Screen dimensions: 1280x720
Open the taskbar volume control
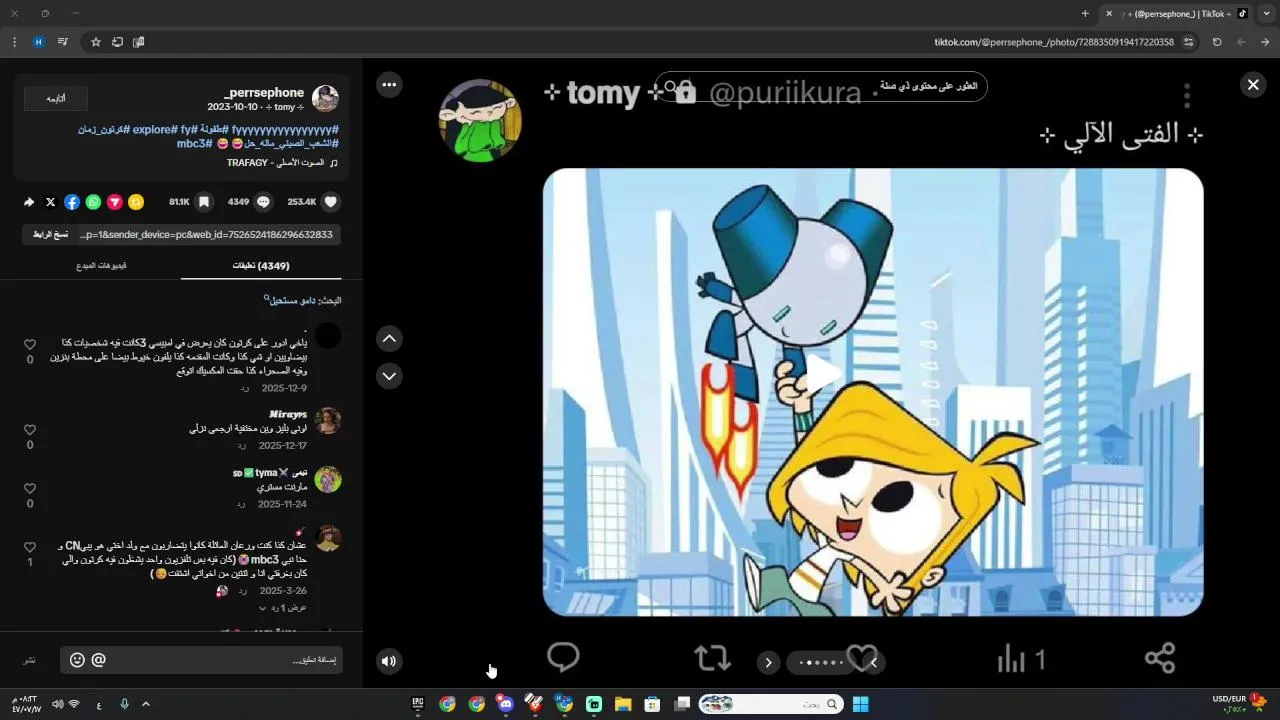click(x=57, y=704)
